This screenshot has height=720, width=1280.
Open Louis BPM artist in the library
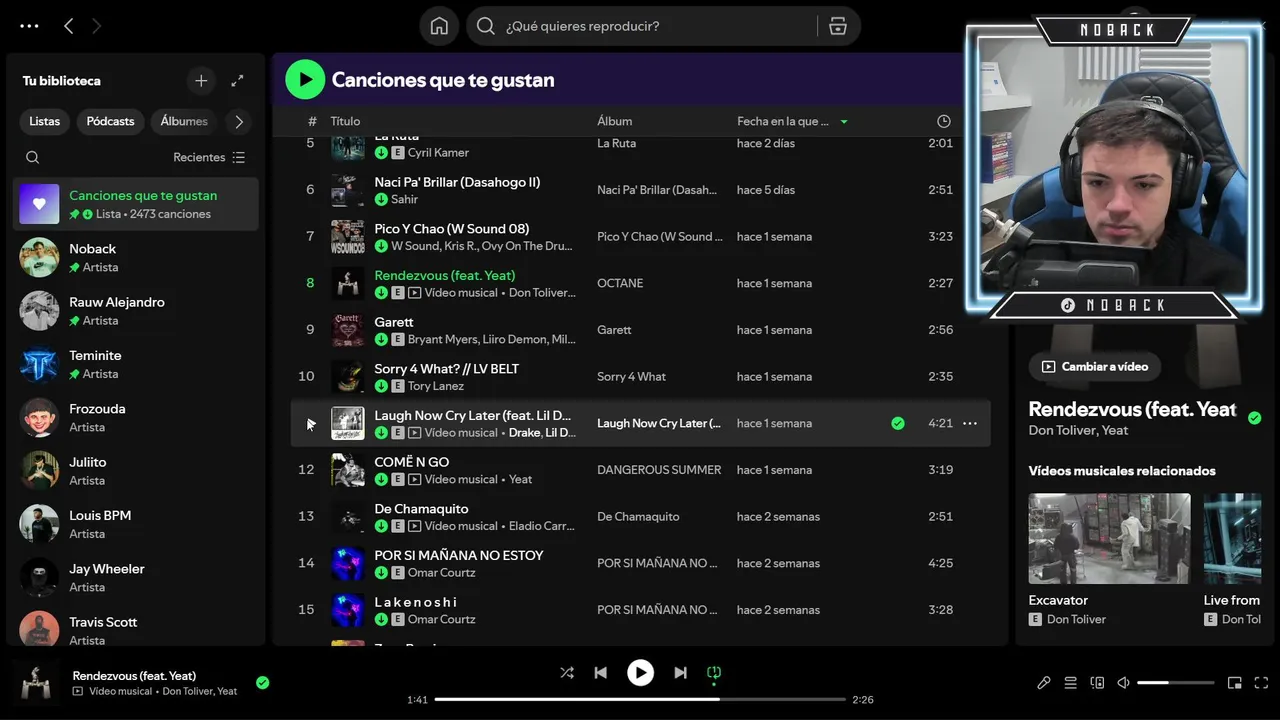tap(136, 524)
